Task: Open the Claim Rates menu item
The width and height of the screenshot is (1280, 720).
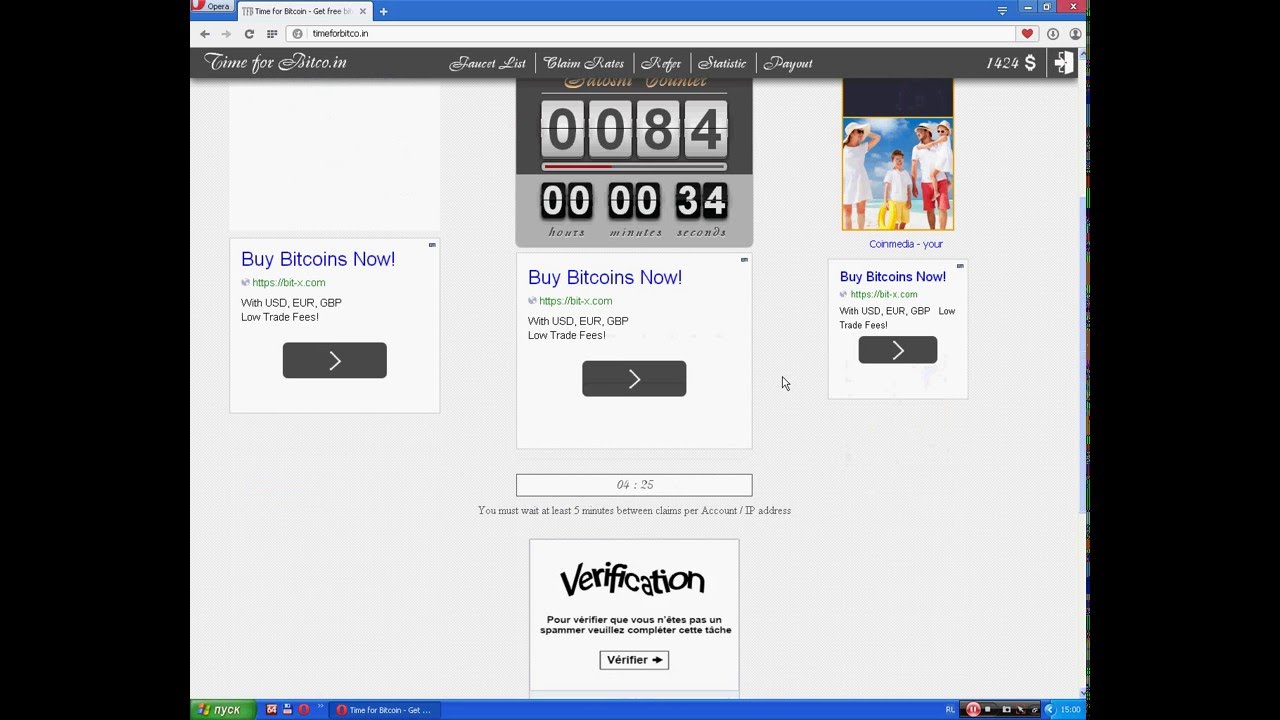Action: click(583, 63)
